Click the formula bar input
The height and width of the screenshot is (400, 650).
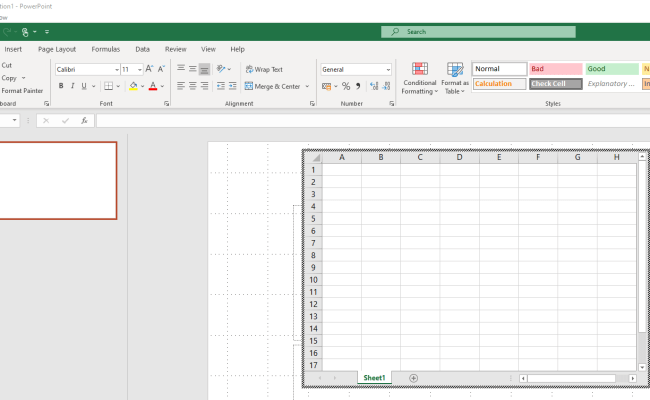(373, 121)
